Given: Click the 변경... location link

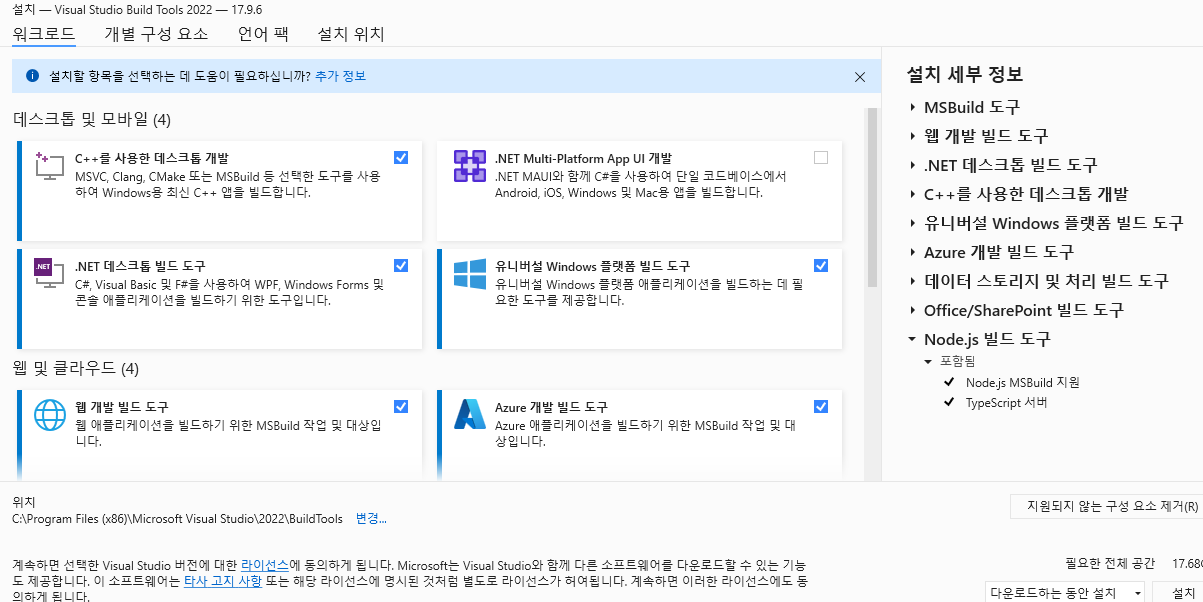Looking at the screenshot, I should point(371,519).
